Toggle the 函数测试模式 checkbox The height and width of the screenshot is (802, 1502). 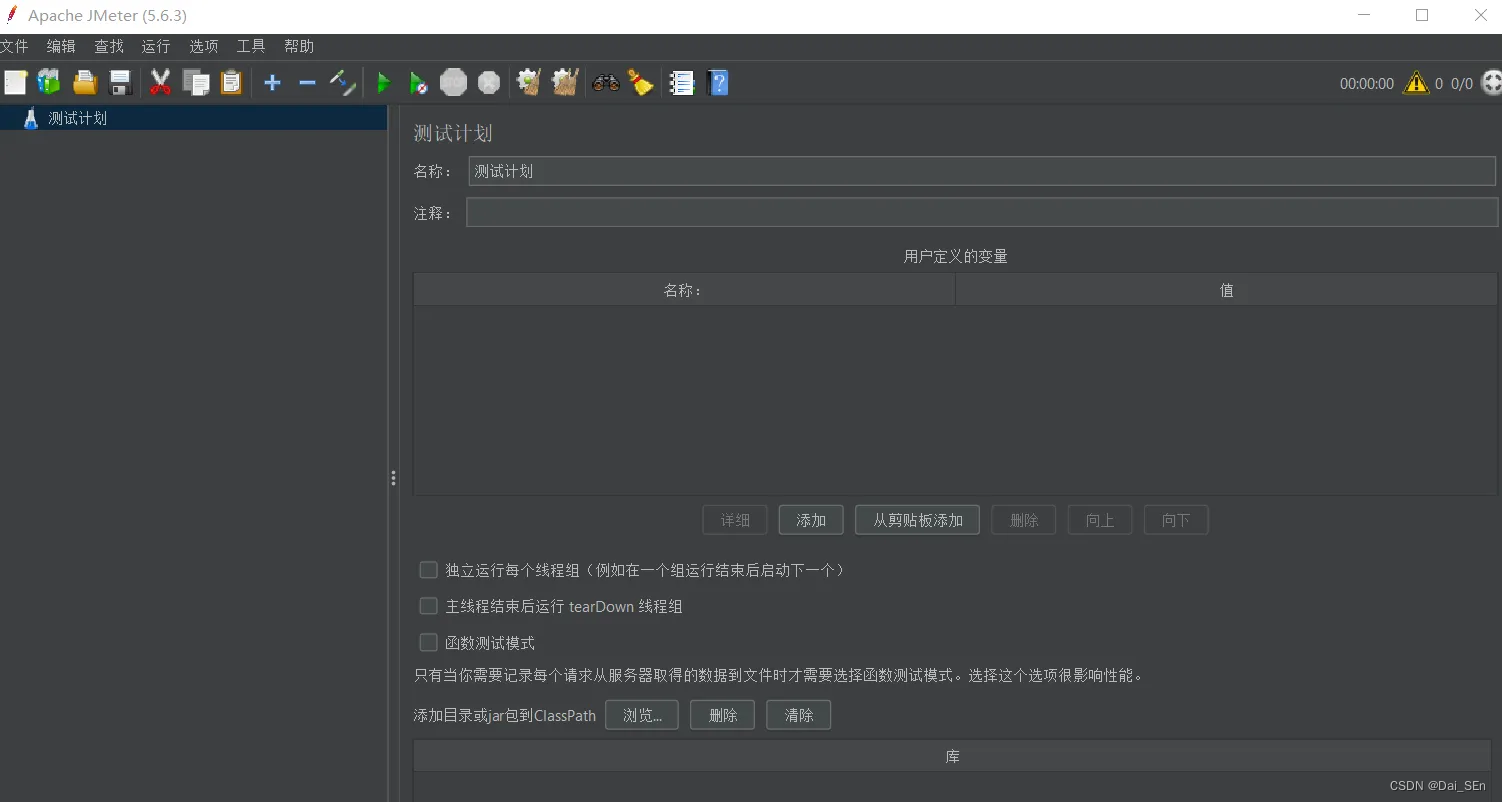click(x=429, y=643)
